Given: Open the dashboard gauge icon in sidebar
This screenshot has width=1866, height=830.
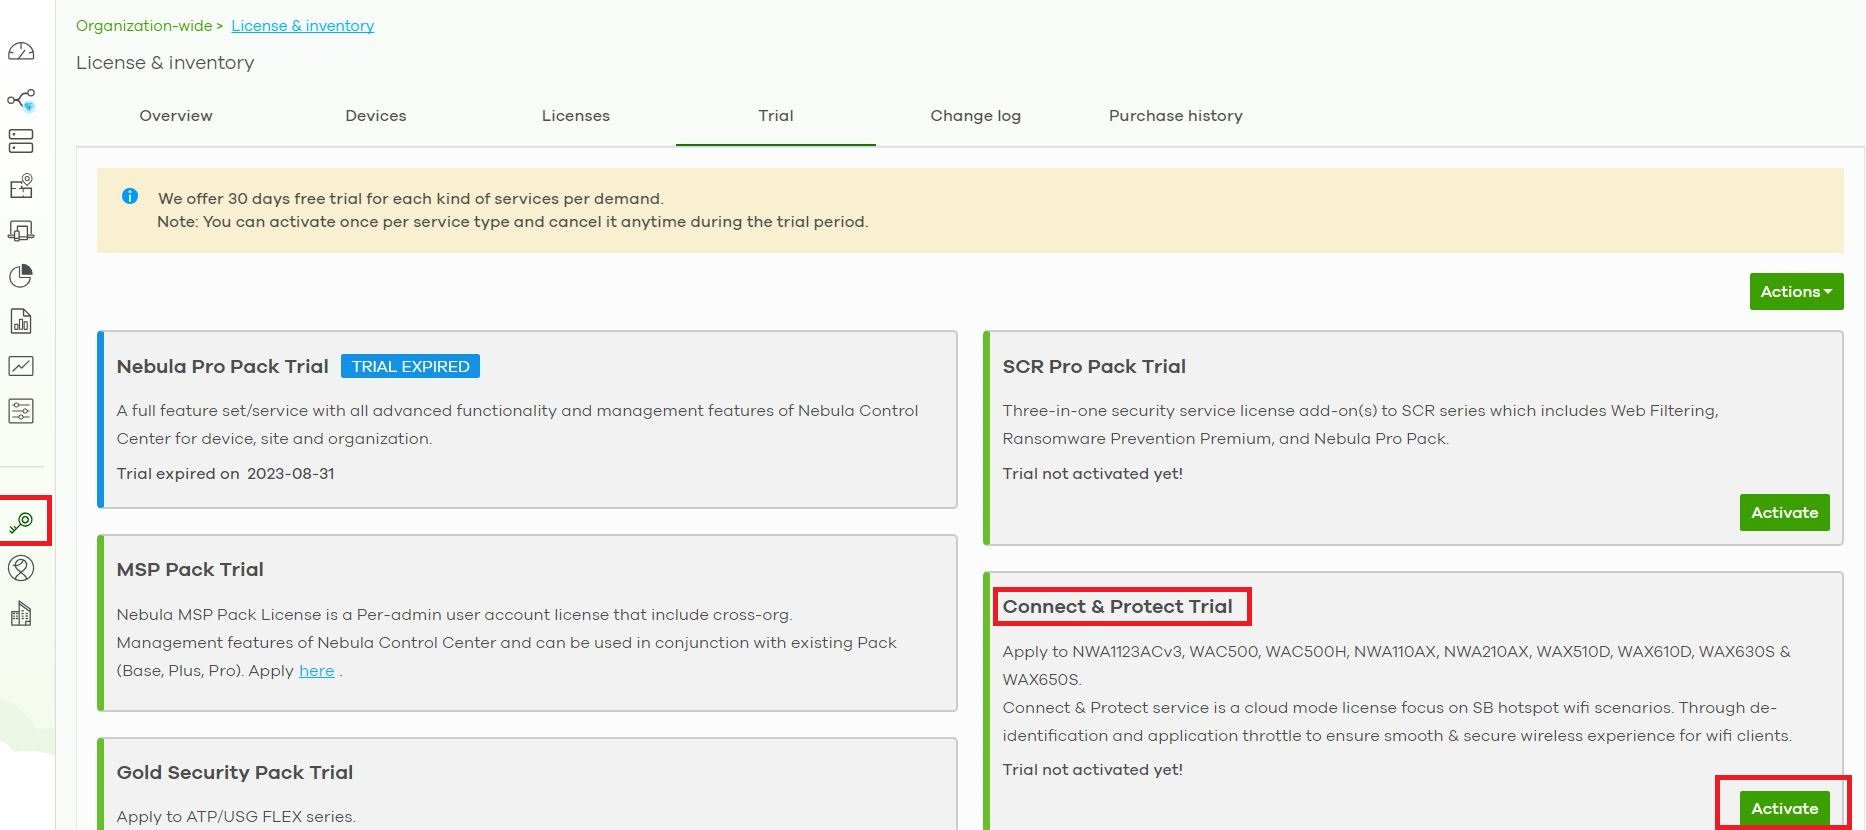Looking at the screenshot, I should (21, 52).
